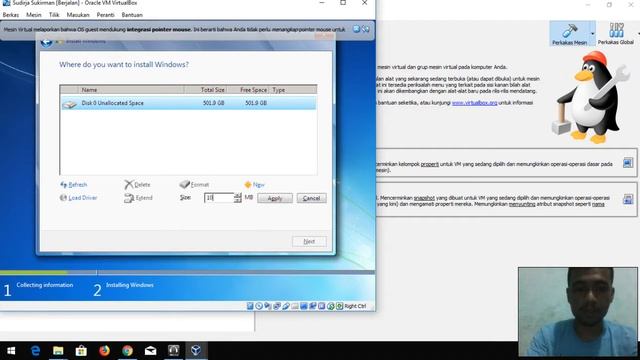Open the Berkas menu
This screenshot has height=360, width=640.
(x=11, y=15)
